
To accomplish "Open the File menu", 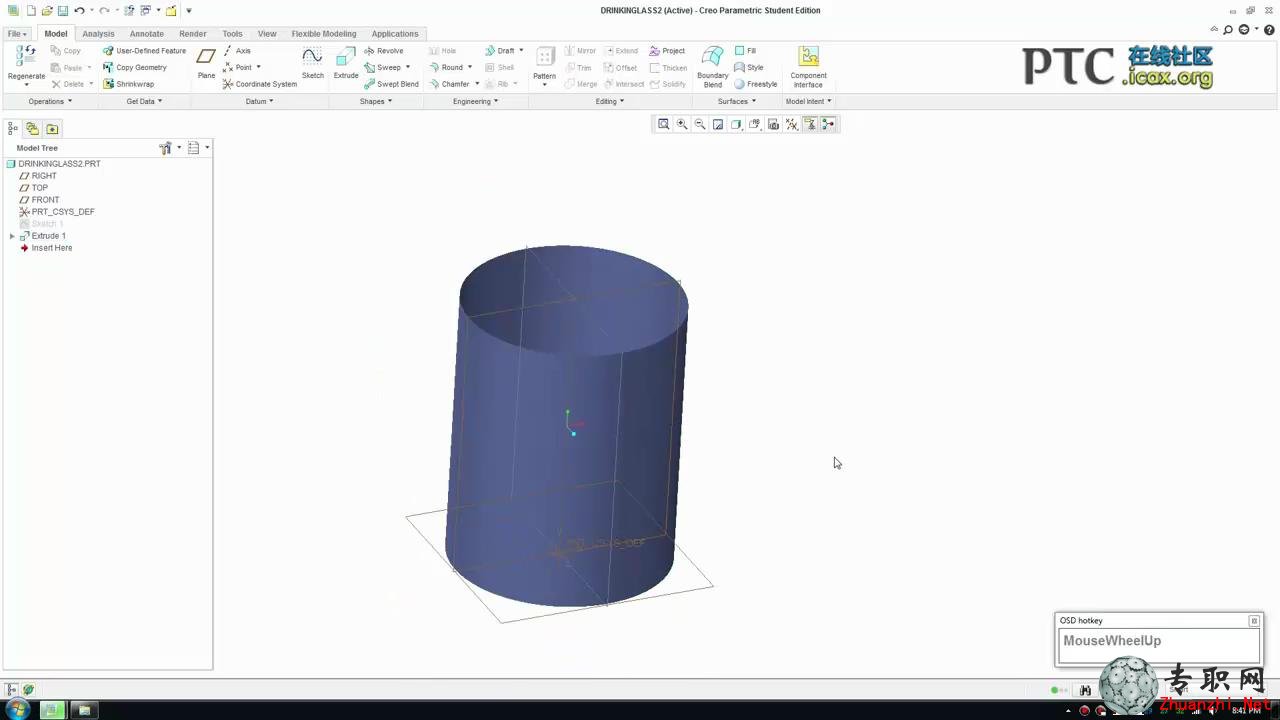I will coord(18,34).
